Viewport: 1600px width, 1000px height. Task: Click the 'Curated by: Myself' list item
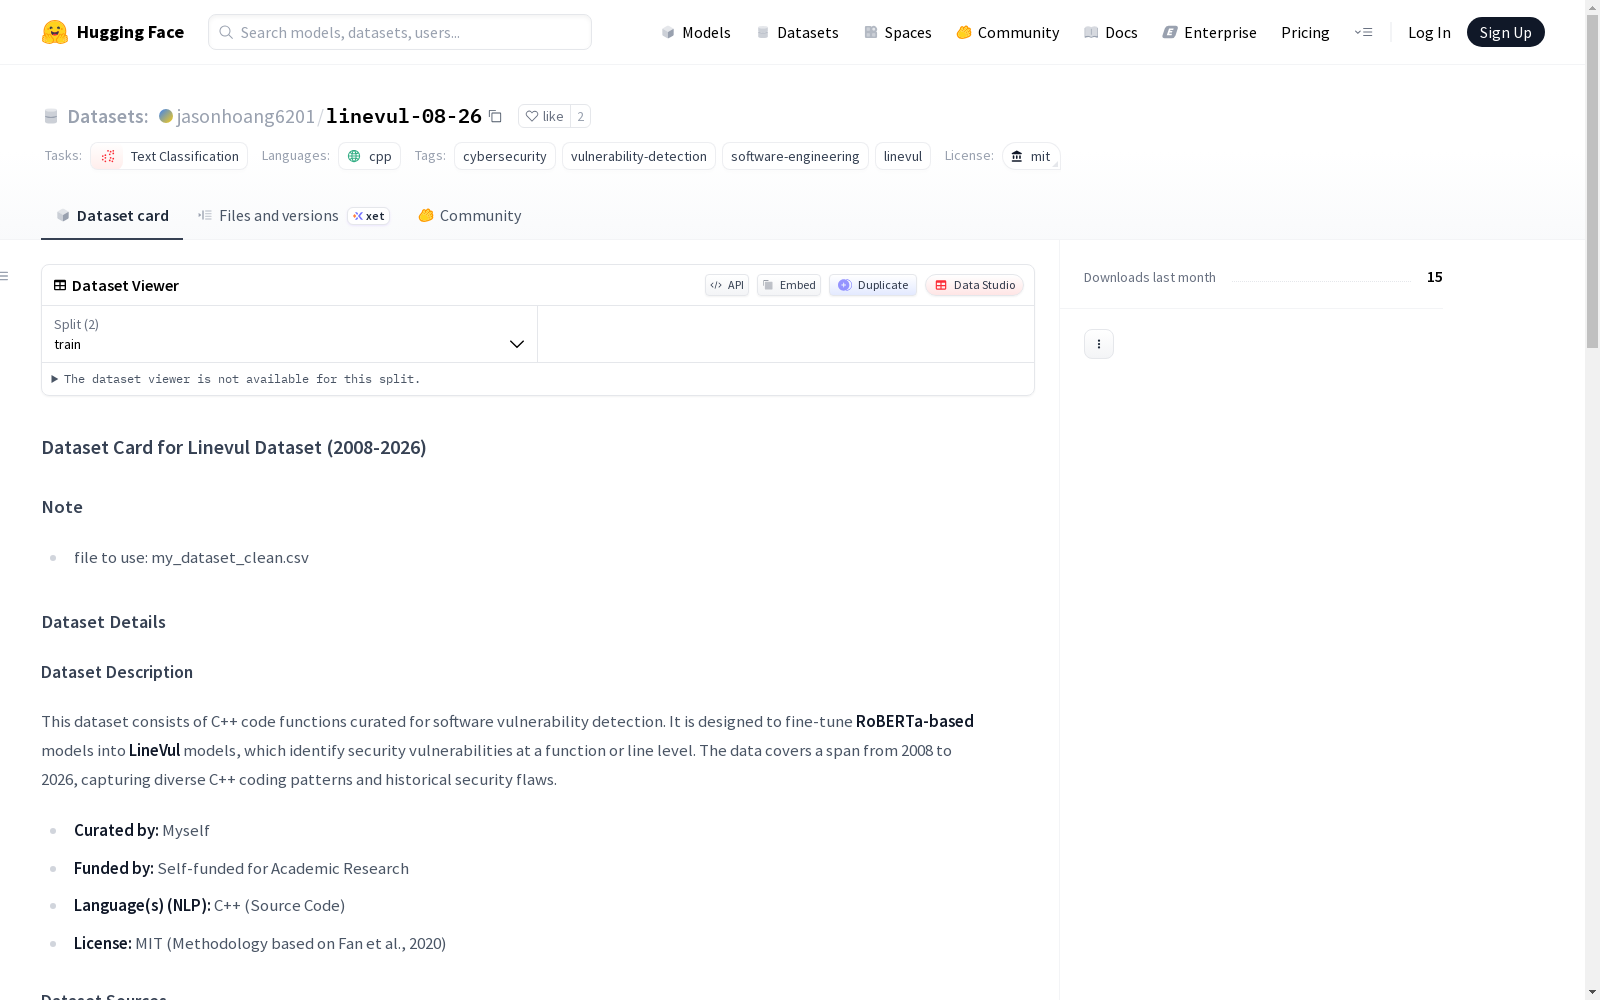(142, 830)
